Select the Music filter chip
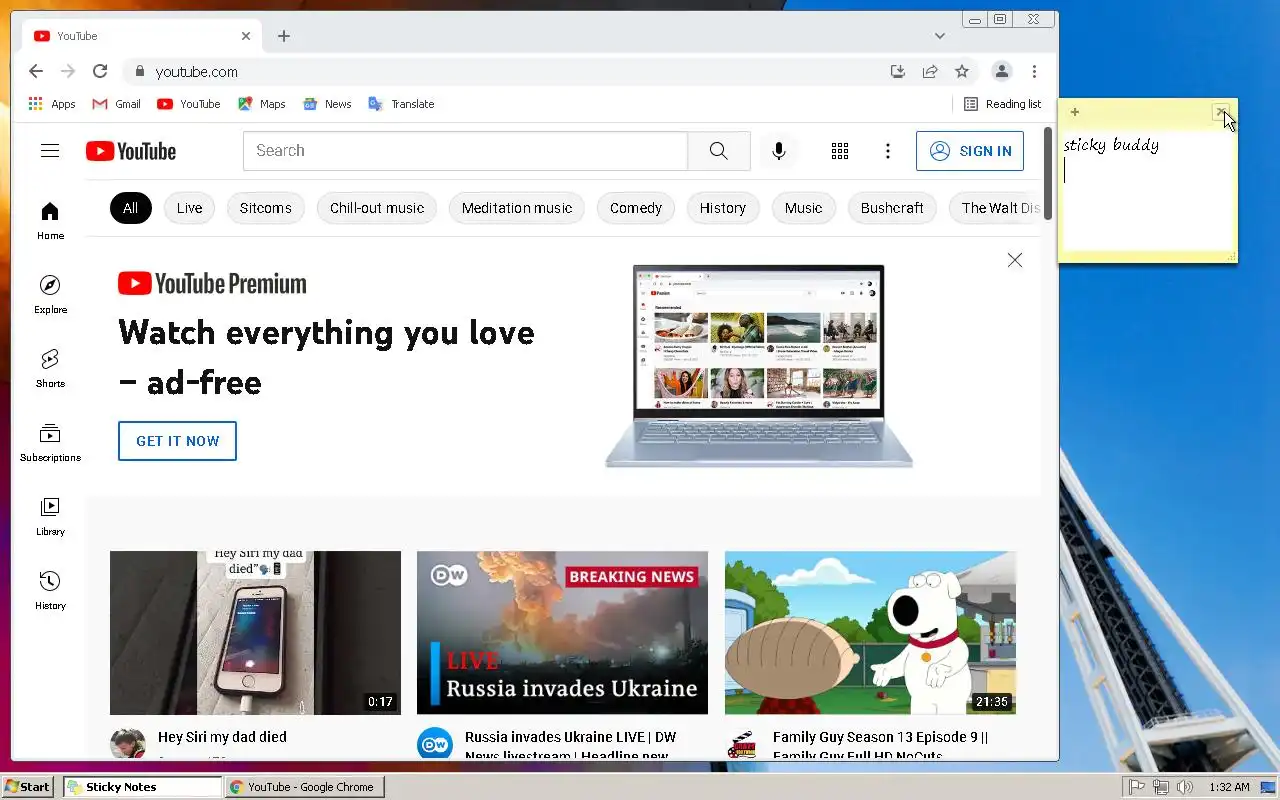Screen dimensions: 1280x800 [803, 208]
